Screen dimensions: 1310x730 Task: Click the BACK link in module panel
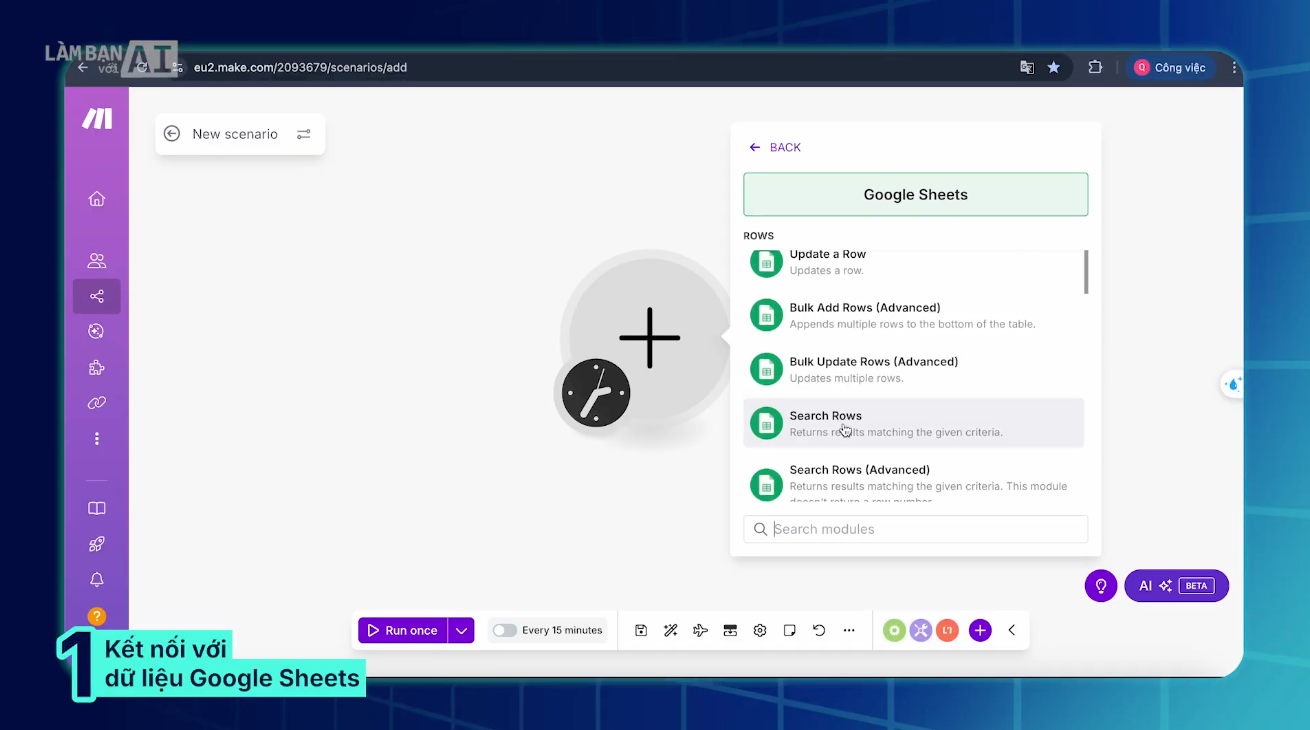click(x=775, y=147)
